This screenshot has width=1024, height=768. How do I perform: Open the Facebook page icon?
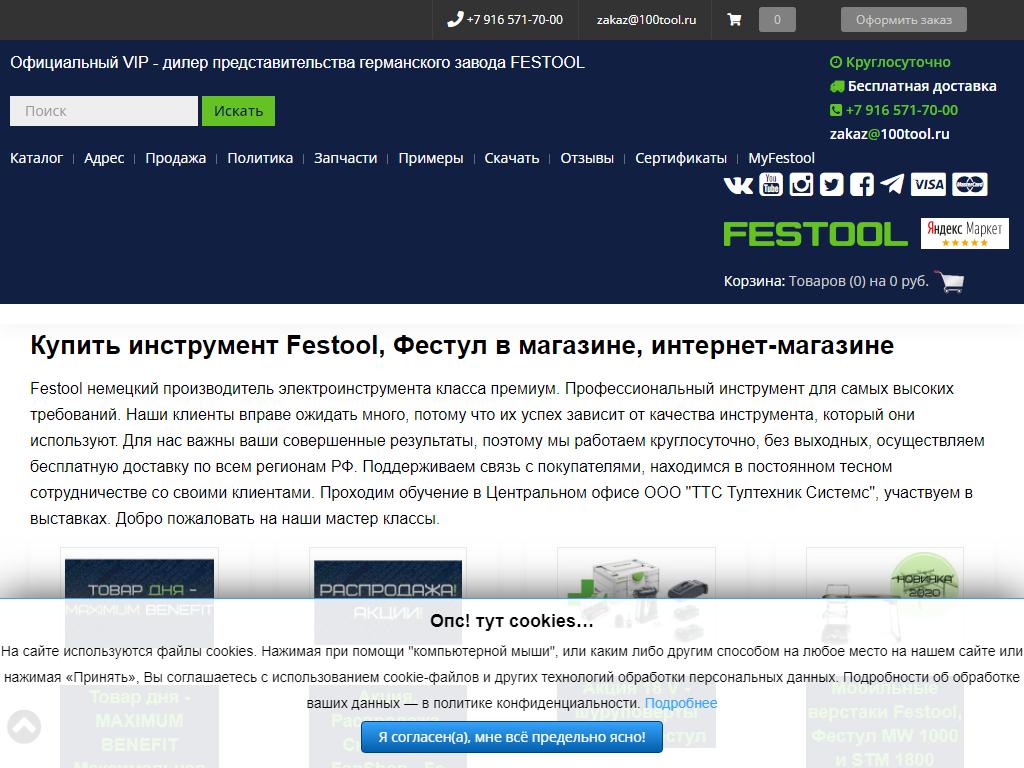(x=862, y=184)
